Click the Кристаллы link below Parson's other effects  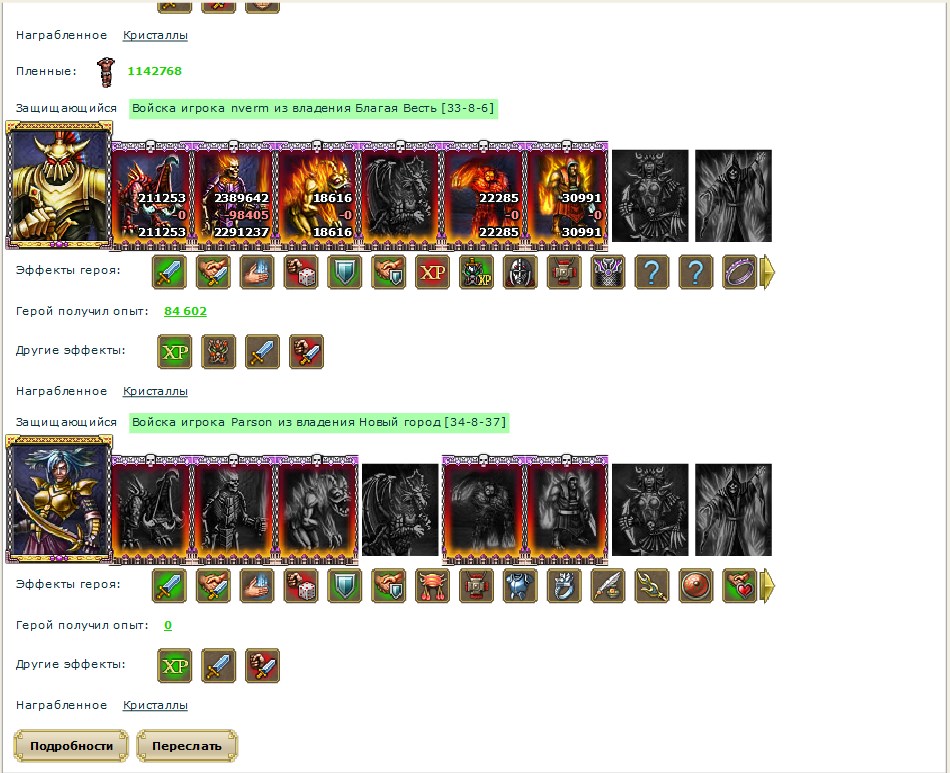155,705
